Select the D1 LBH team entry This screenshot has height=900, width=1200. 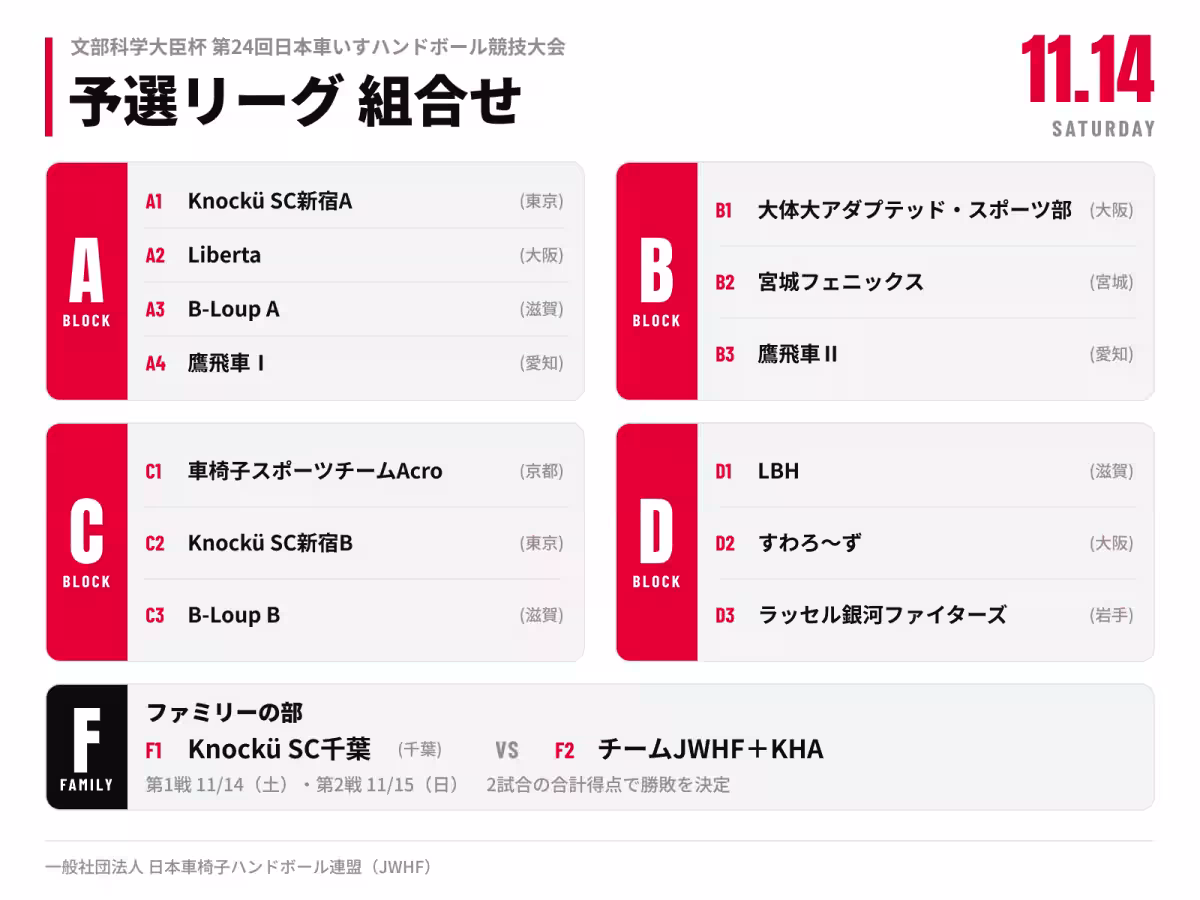[925, 471]
